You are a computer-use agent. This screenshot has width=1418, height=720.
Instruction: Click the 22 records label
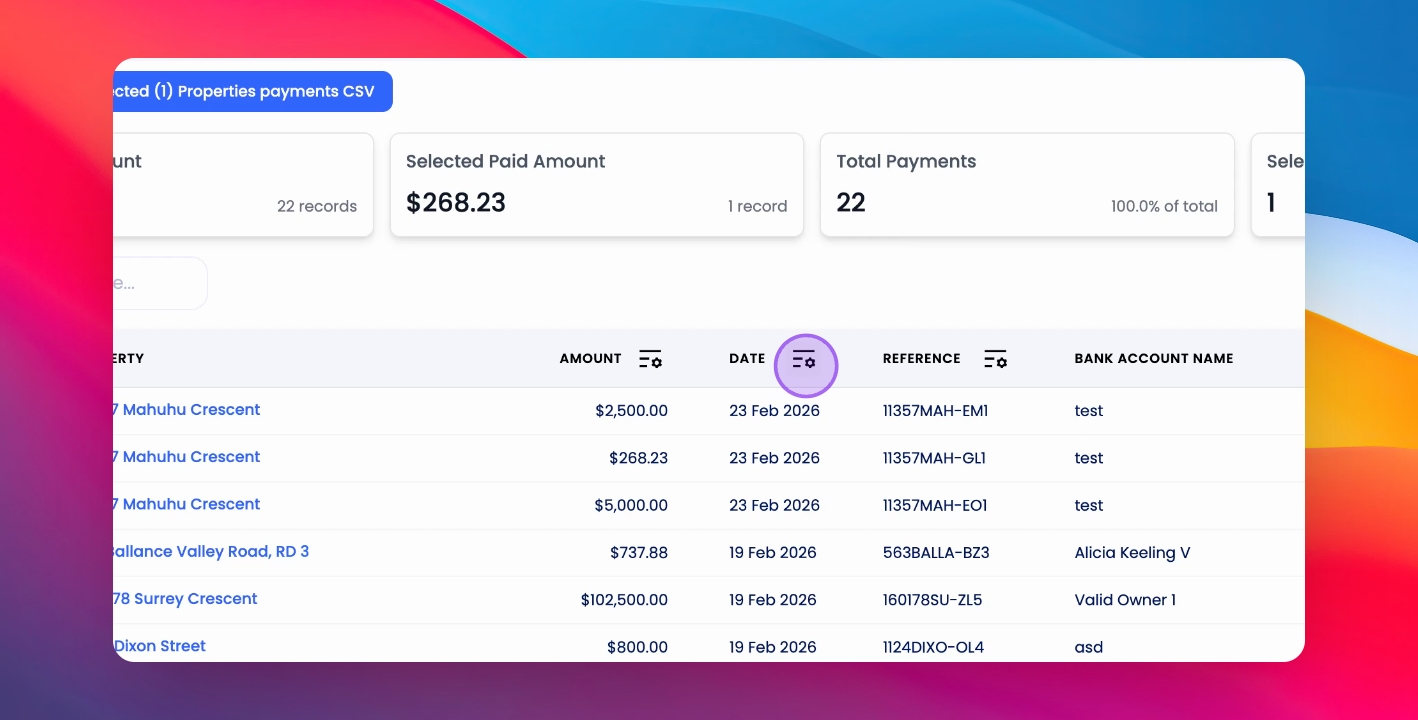click(317, 207)
